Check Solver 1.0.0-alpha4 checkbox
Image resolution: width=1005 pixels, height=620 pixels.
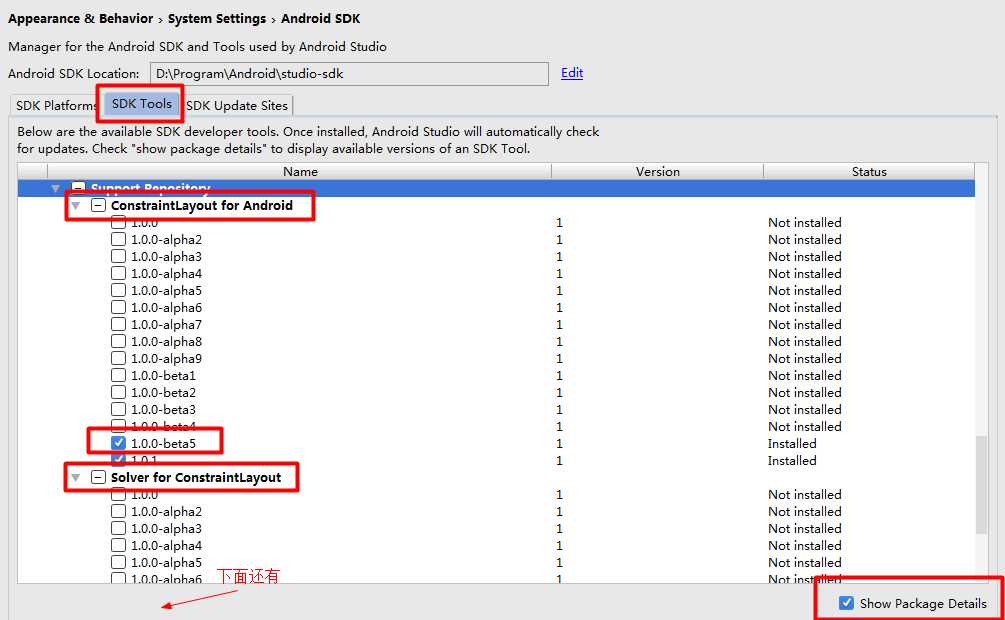(x=119, y=546)
